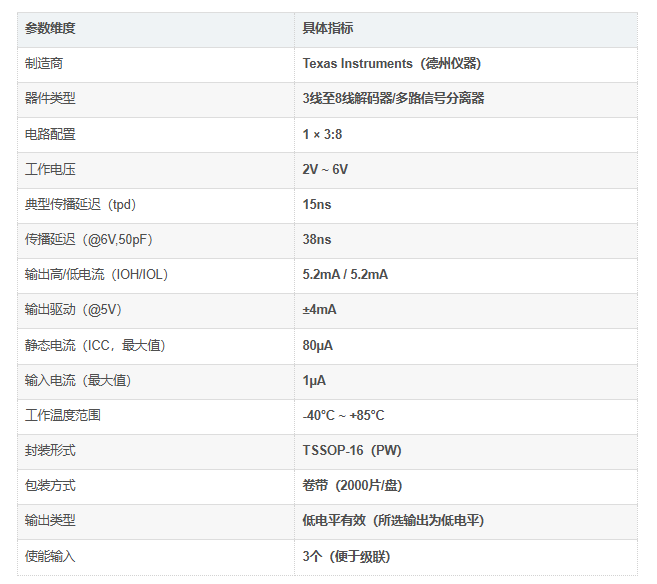Select the 典型传播延迟 (tpd) label
The height and width of the screenshot is (584, 657).
(x=80, y=205)
